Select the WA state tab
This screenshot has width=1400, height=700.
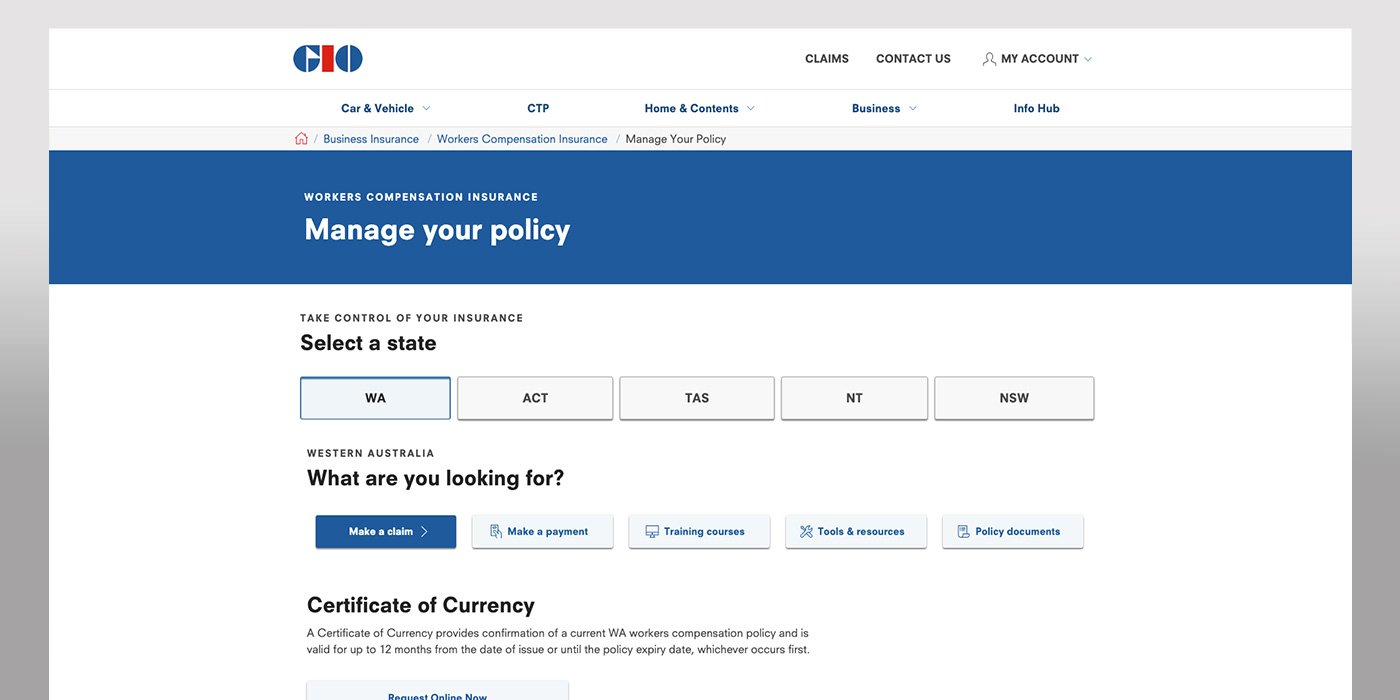pos(375,398)
